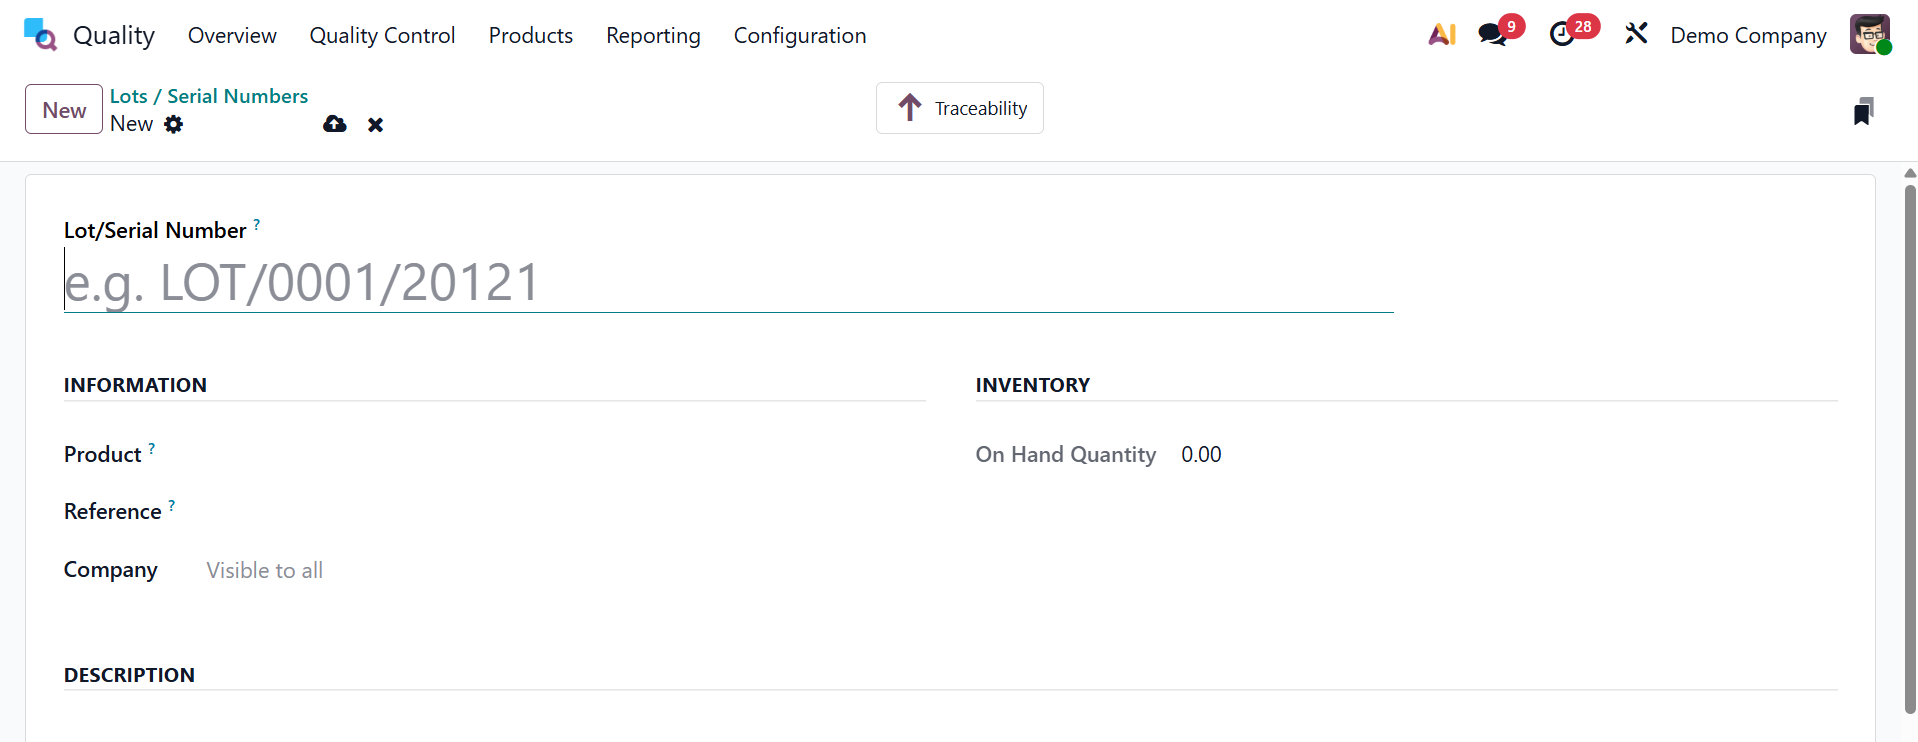This screenshot has width=1918, height=742.
Task: Open the Product selection field
Action: click(560, 455)
